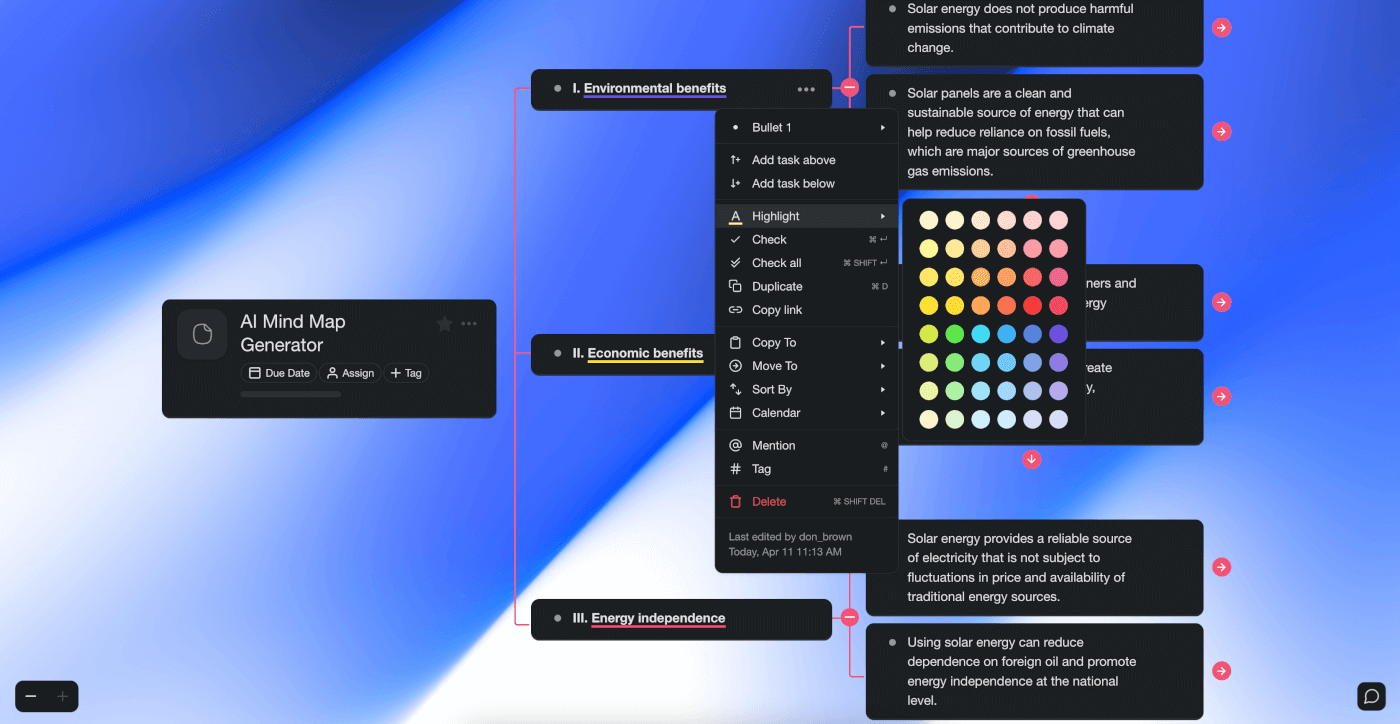Click the zoom out minus icon

pos(30,696)
